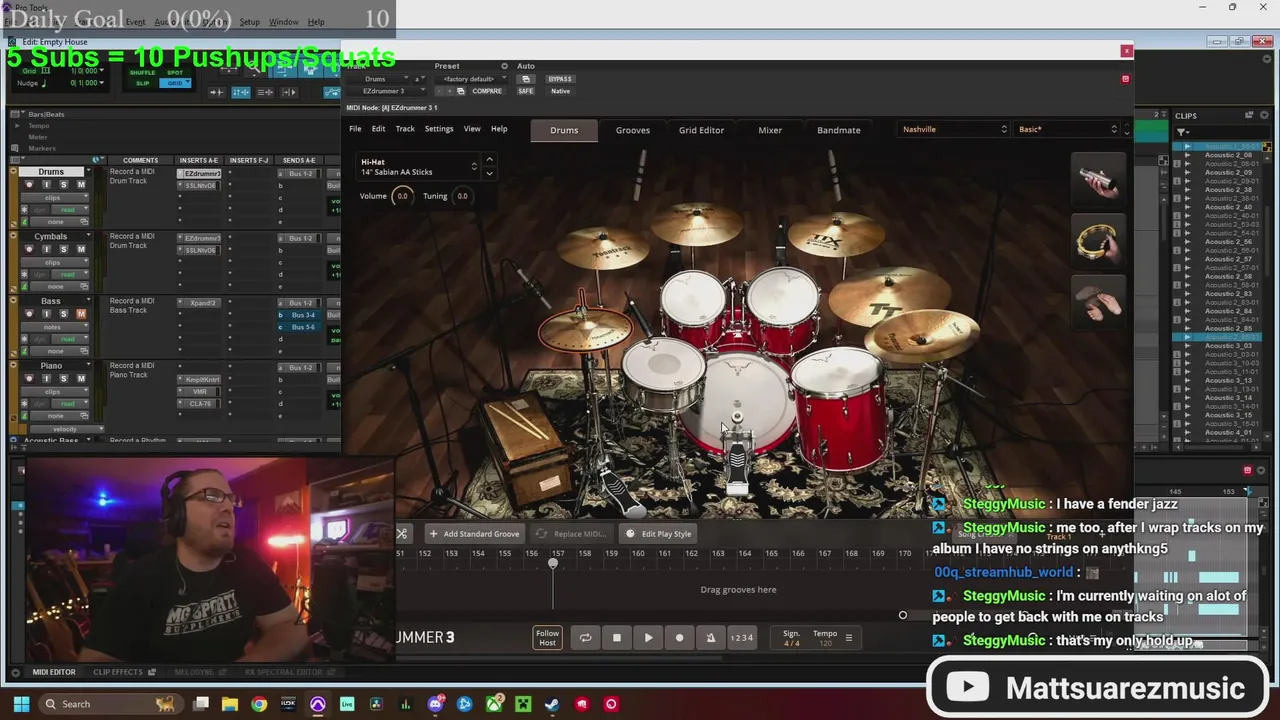The width and height of the screenshot is (1280, 720).
Task: Open the Drums track view selector (clips)
Action: click(55, 198)
